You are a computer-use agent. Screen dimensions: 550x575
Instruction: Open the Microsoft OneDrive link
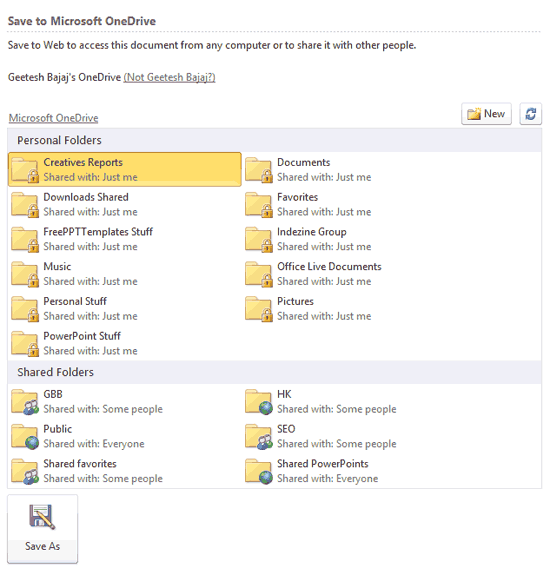(54, 118)
